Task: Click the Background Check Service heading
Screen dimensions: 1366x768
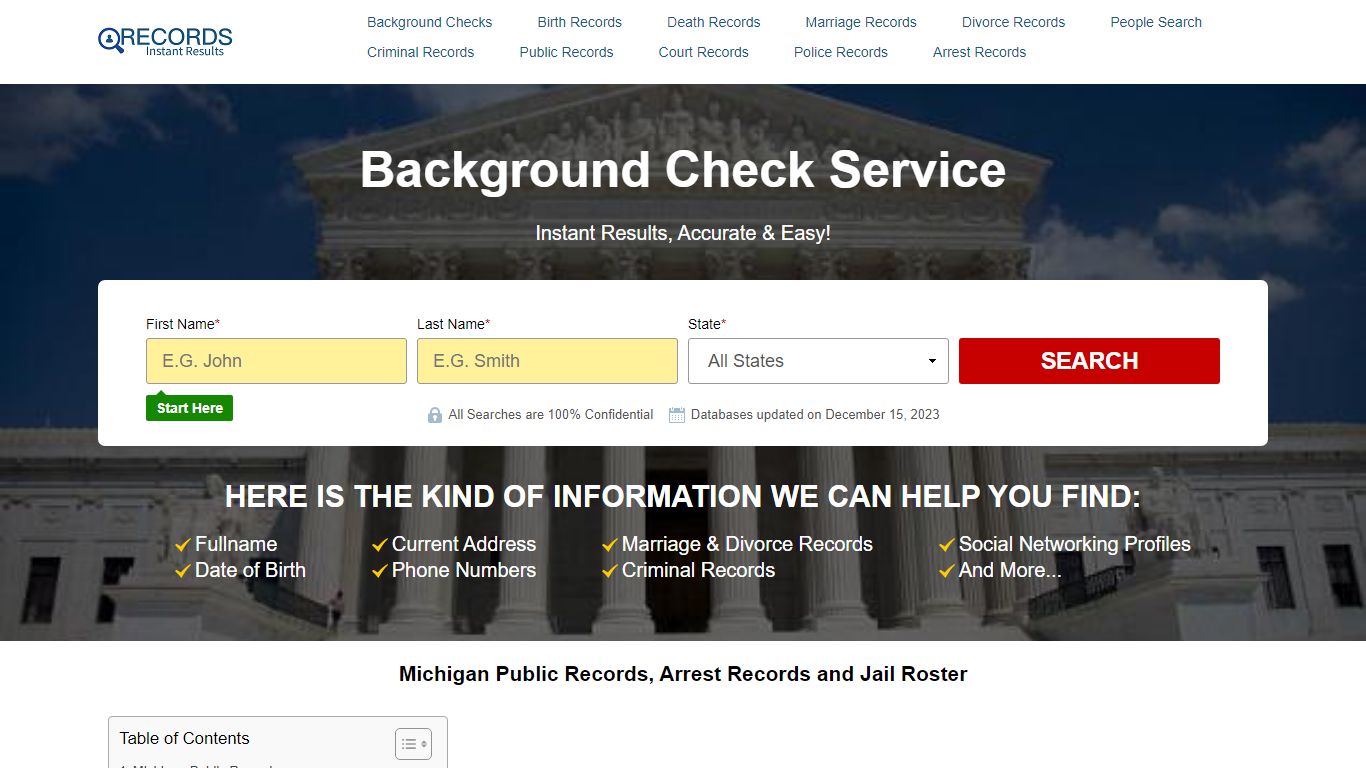Action: click(683, 169)
